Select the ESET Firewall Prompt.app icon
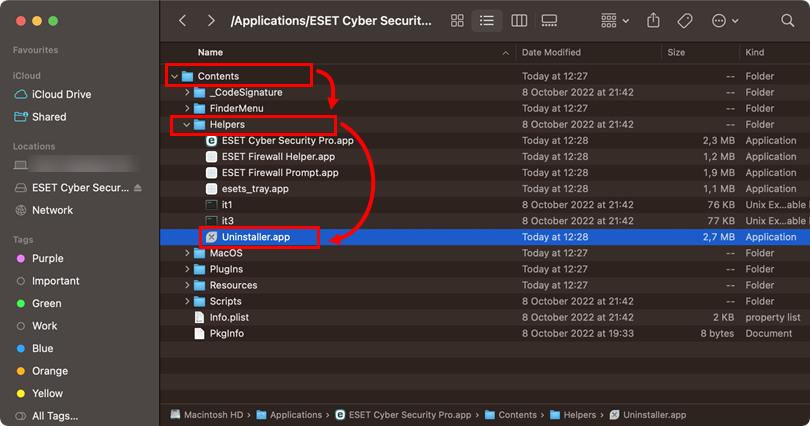810x426 pixels. [211, 172]
